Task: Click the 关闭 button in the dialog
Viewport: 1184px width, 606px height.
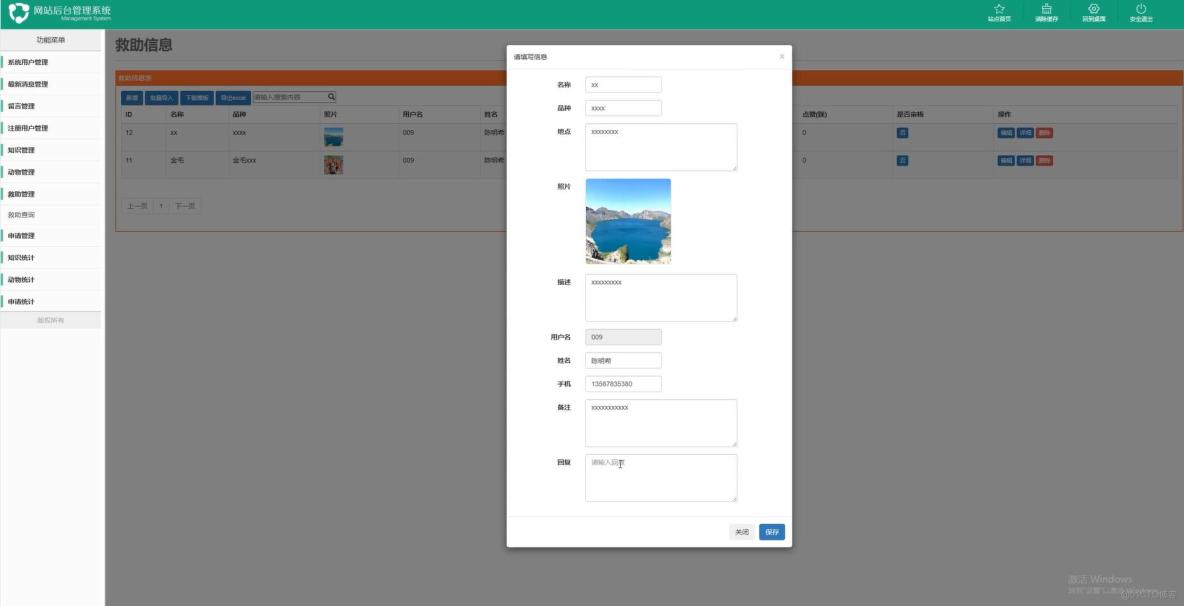Action: [x=740, y=531]
